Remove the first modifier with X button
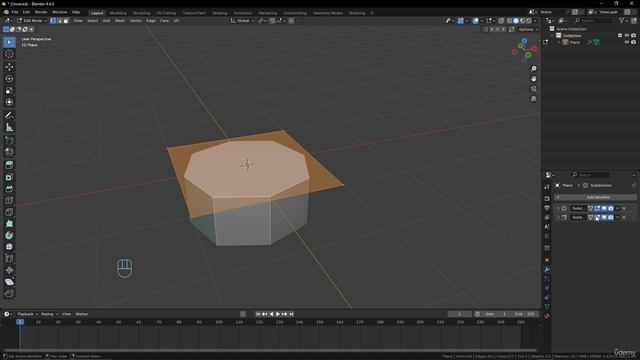 click(624, 208)
